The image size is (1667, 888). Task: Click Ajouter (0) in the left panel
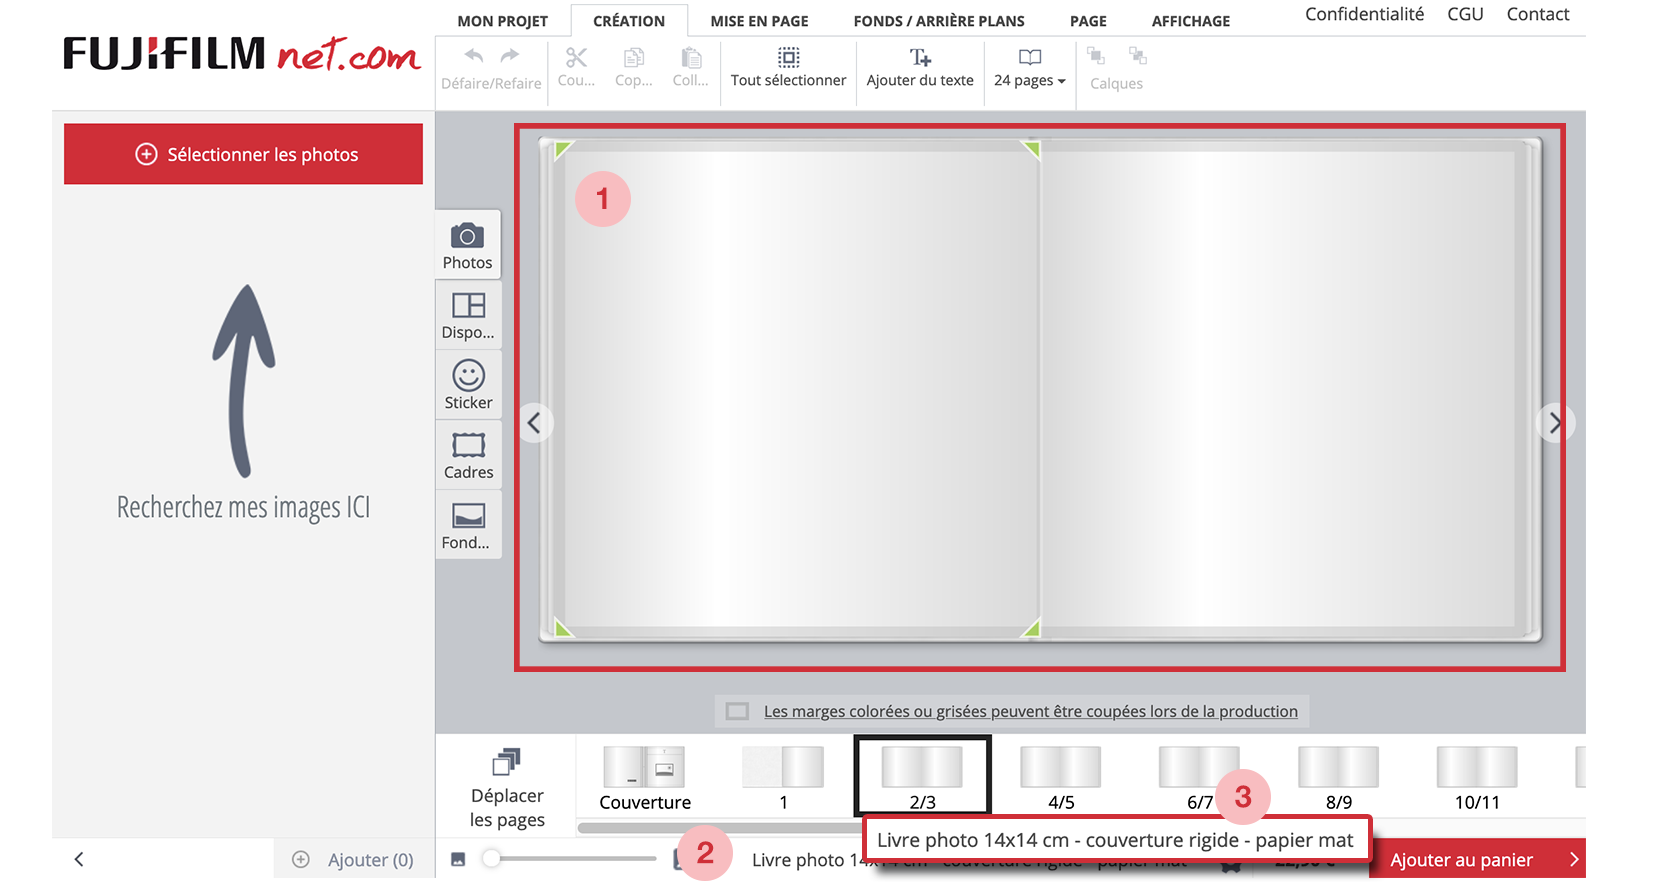(x=352, y=860)
